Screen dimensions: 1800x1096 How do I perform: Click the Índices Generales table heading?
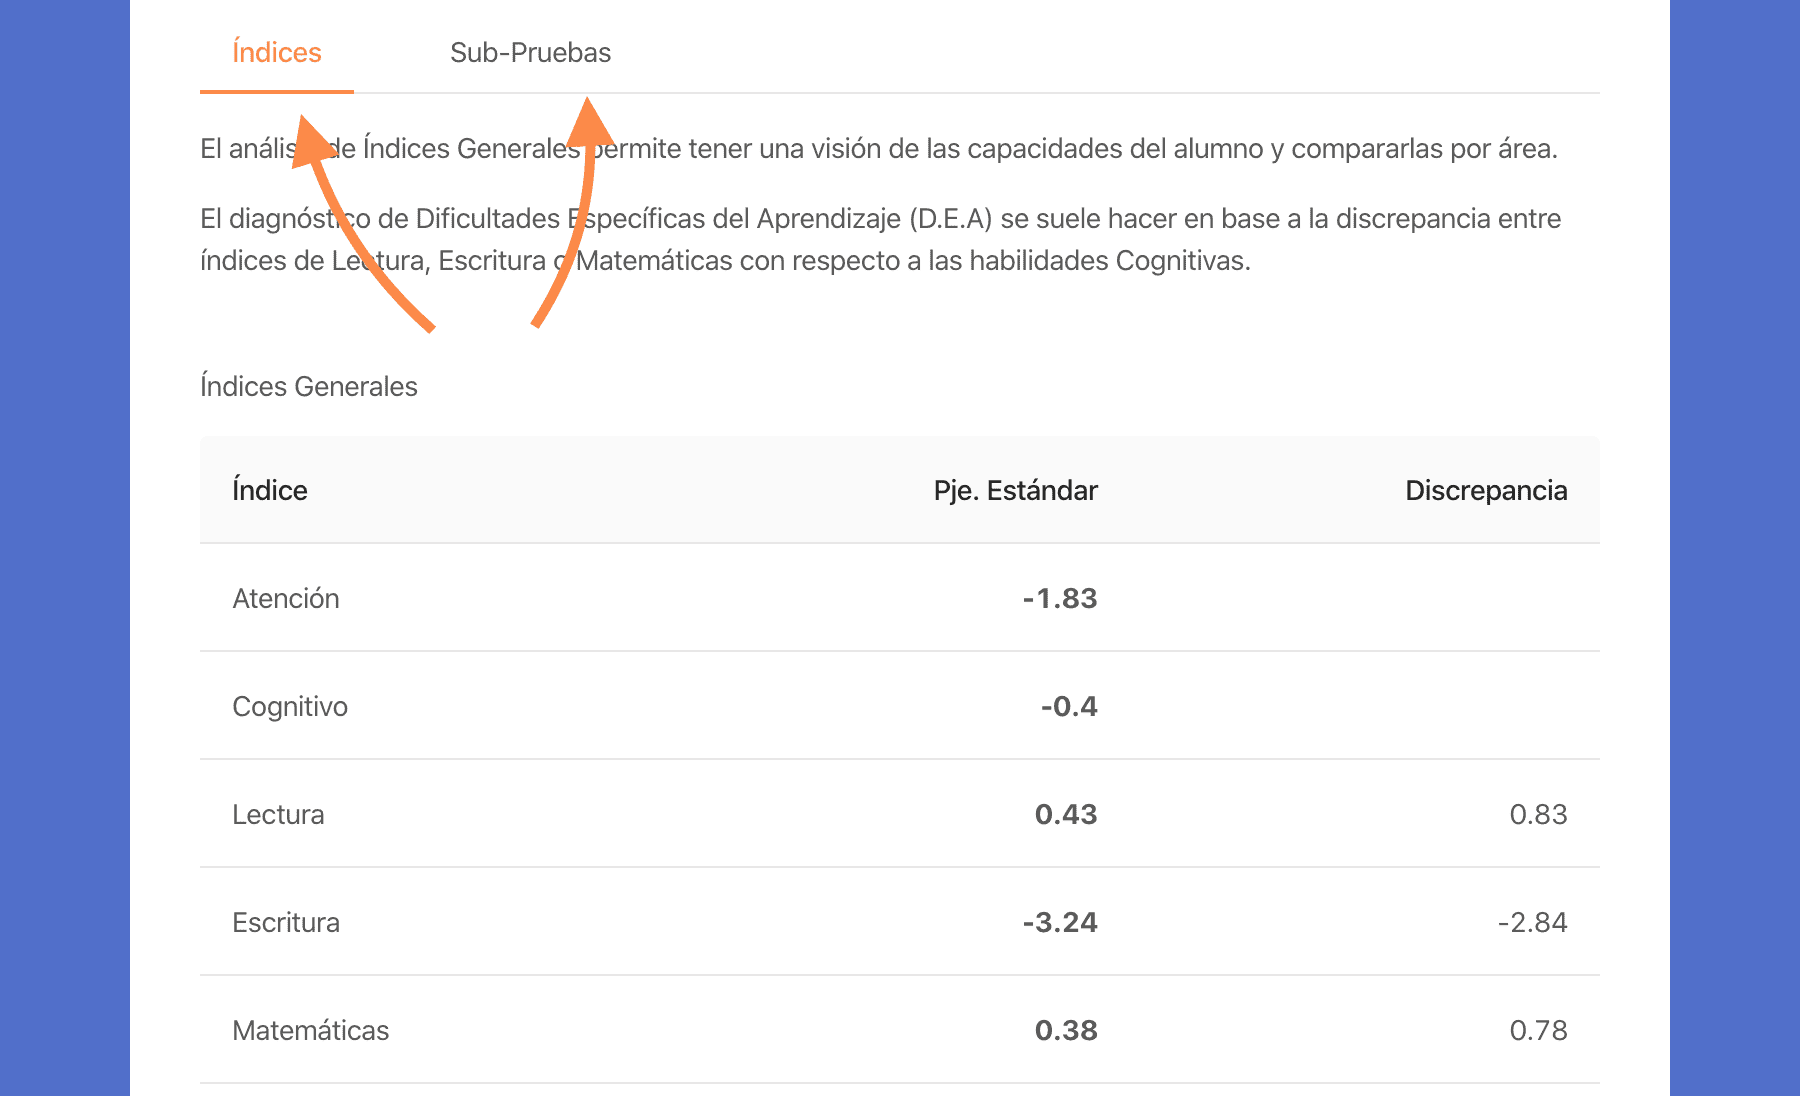(x=309, y=386)
